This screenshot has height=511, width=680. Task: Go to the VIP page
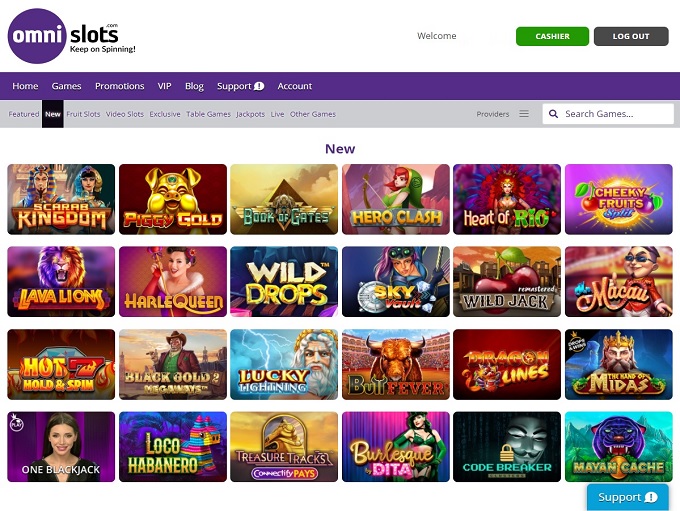click(164, 86)
